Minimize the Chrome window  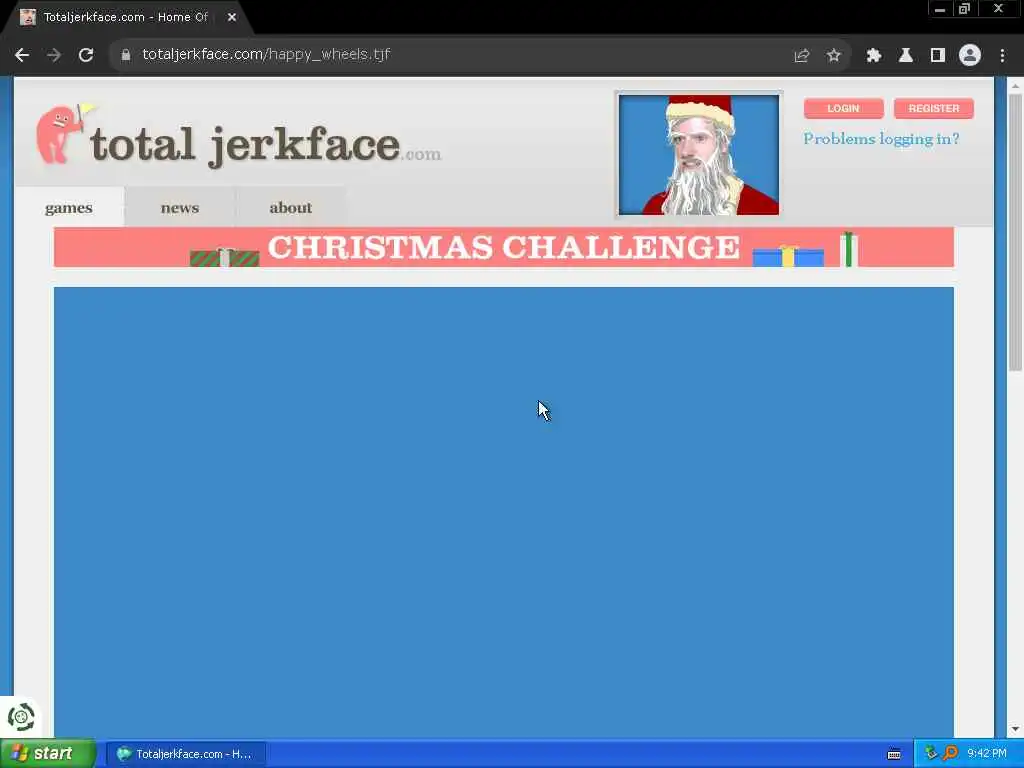(x=940, y=9)
